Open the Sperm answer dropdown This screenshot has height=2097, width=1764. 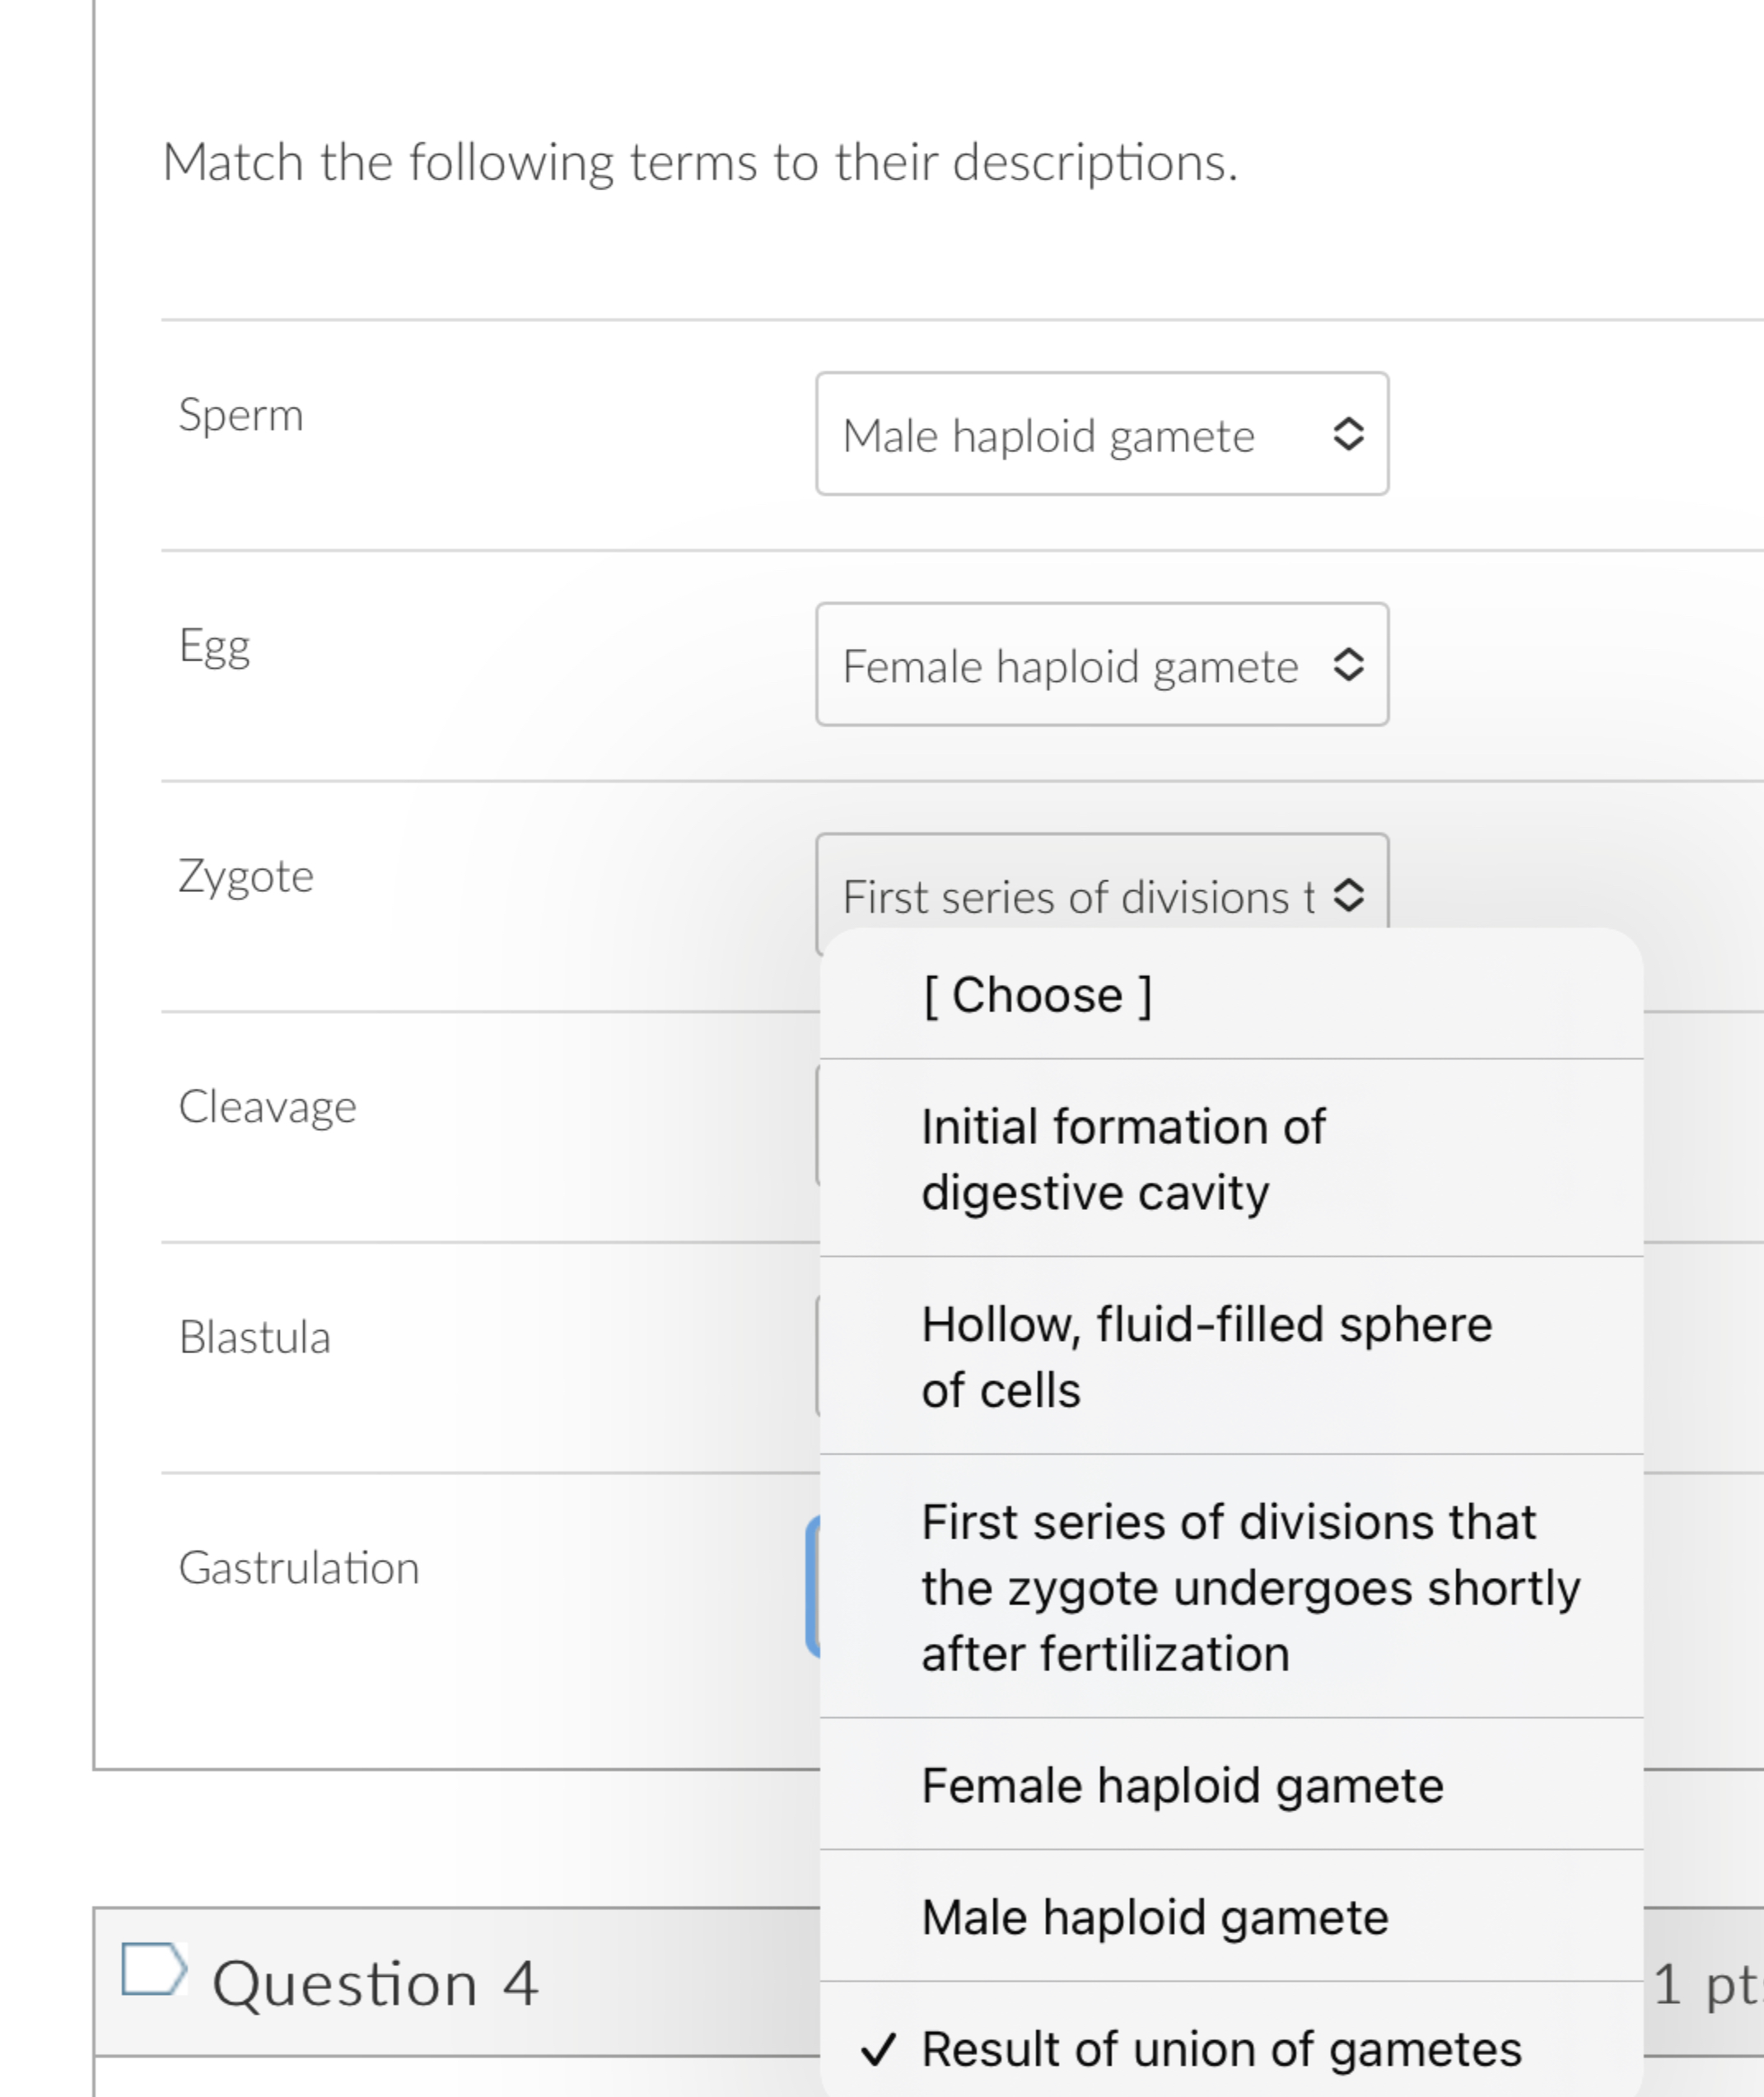tap(1100, 434)
